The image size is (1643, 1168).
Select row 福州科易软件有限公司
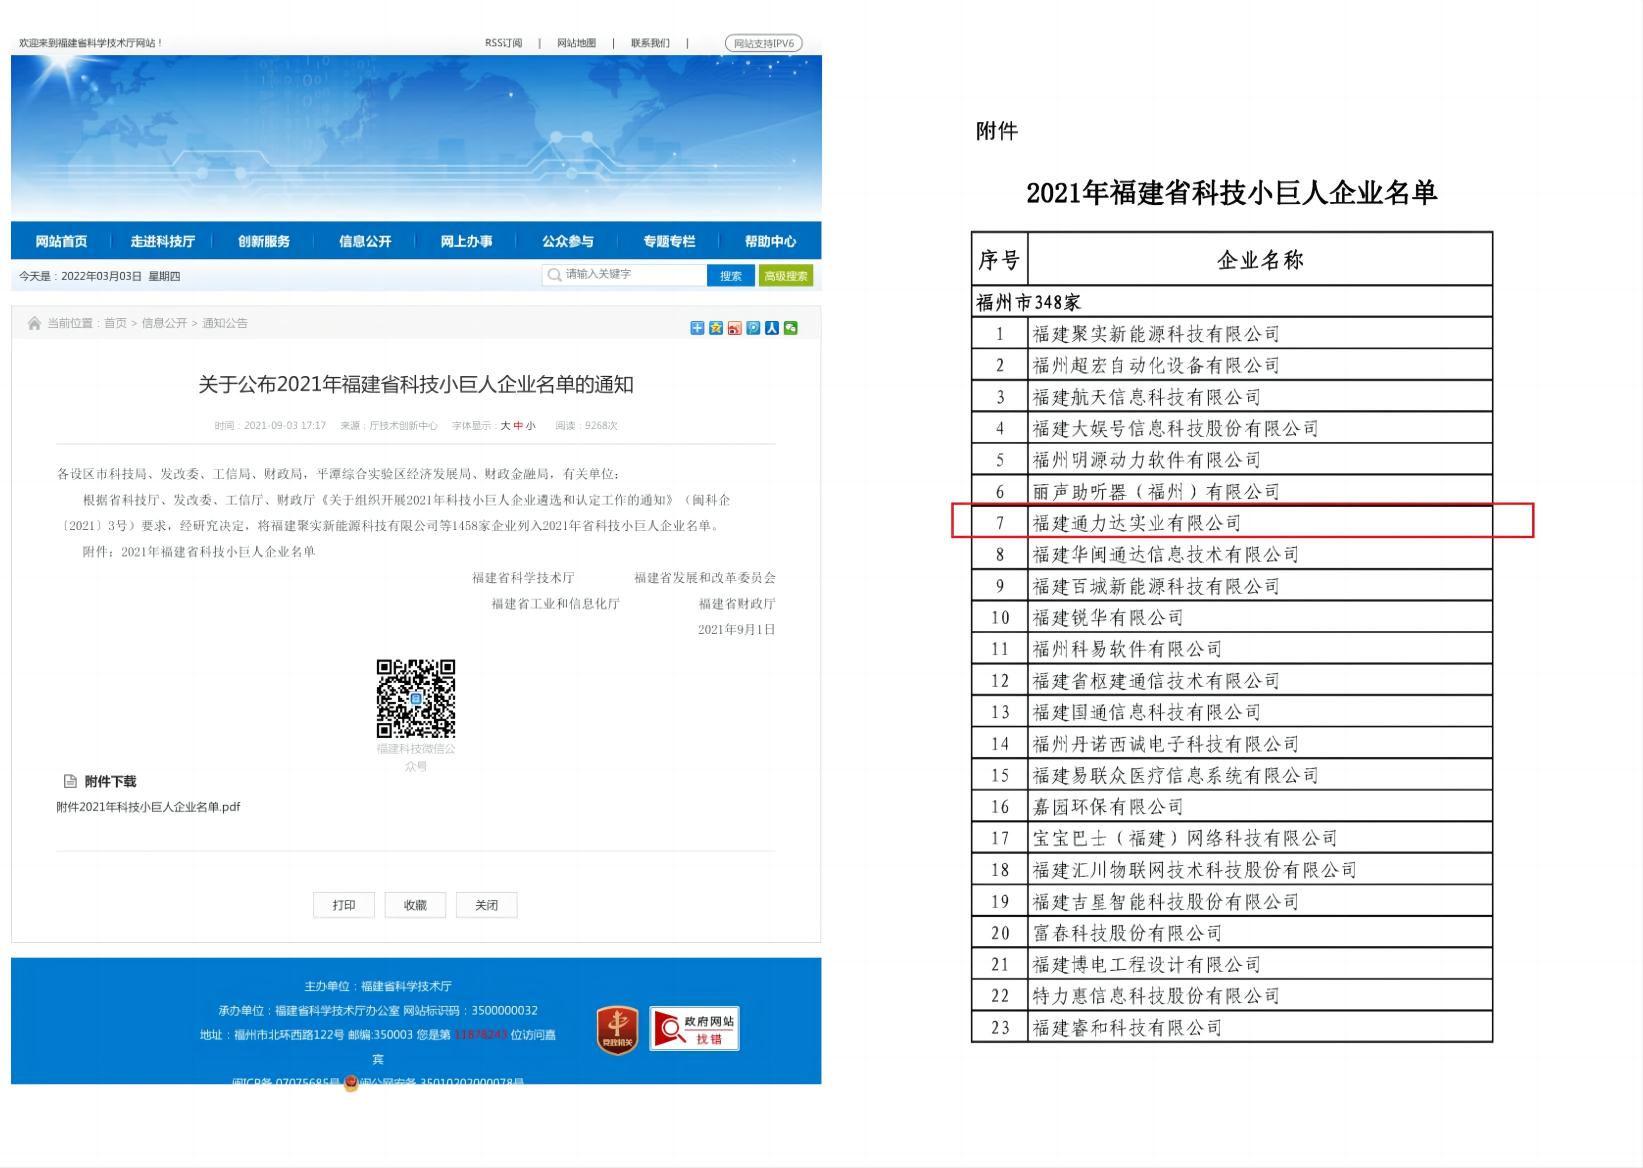pyautogui.click(x=1232, y=649)
